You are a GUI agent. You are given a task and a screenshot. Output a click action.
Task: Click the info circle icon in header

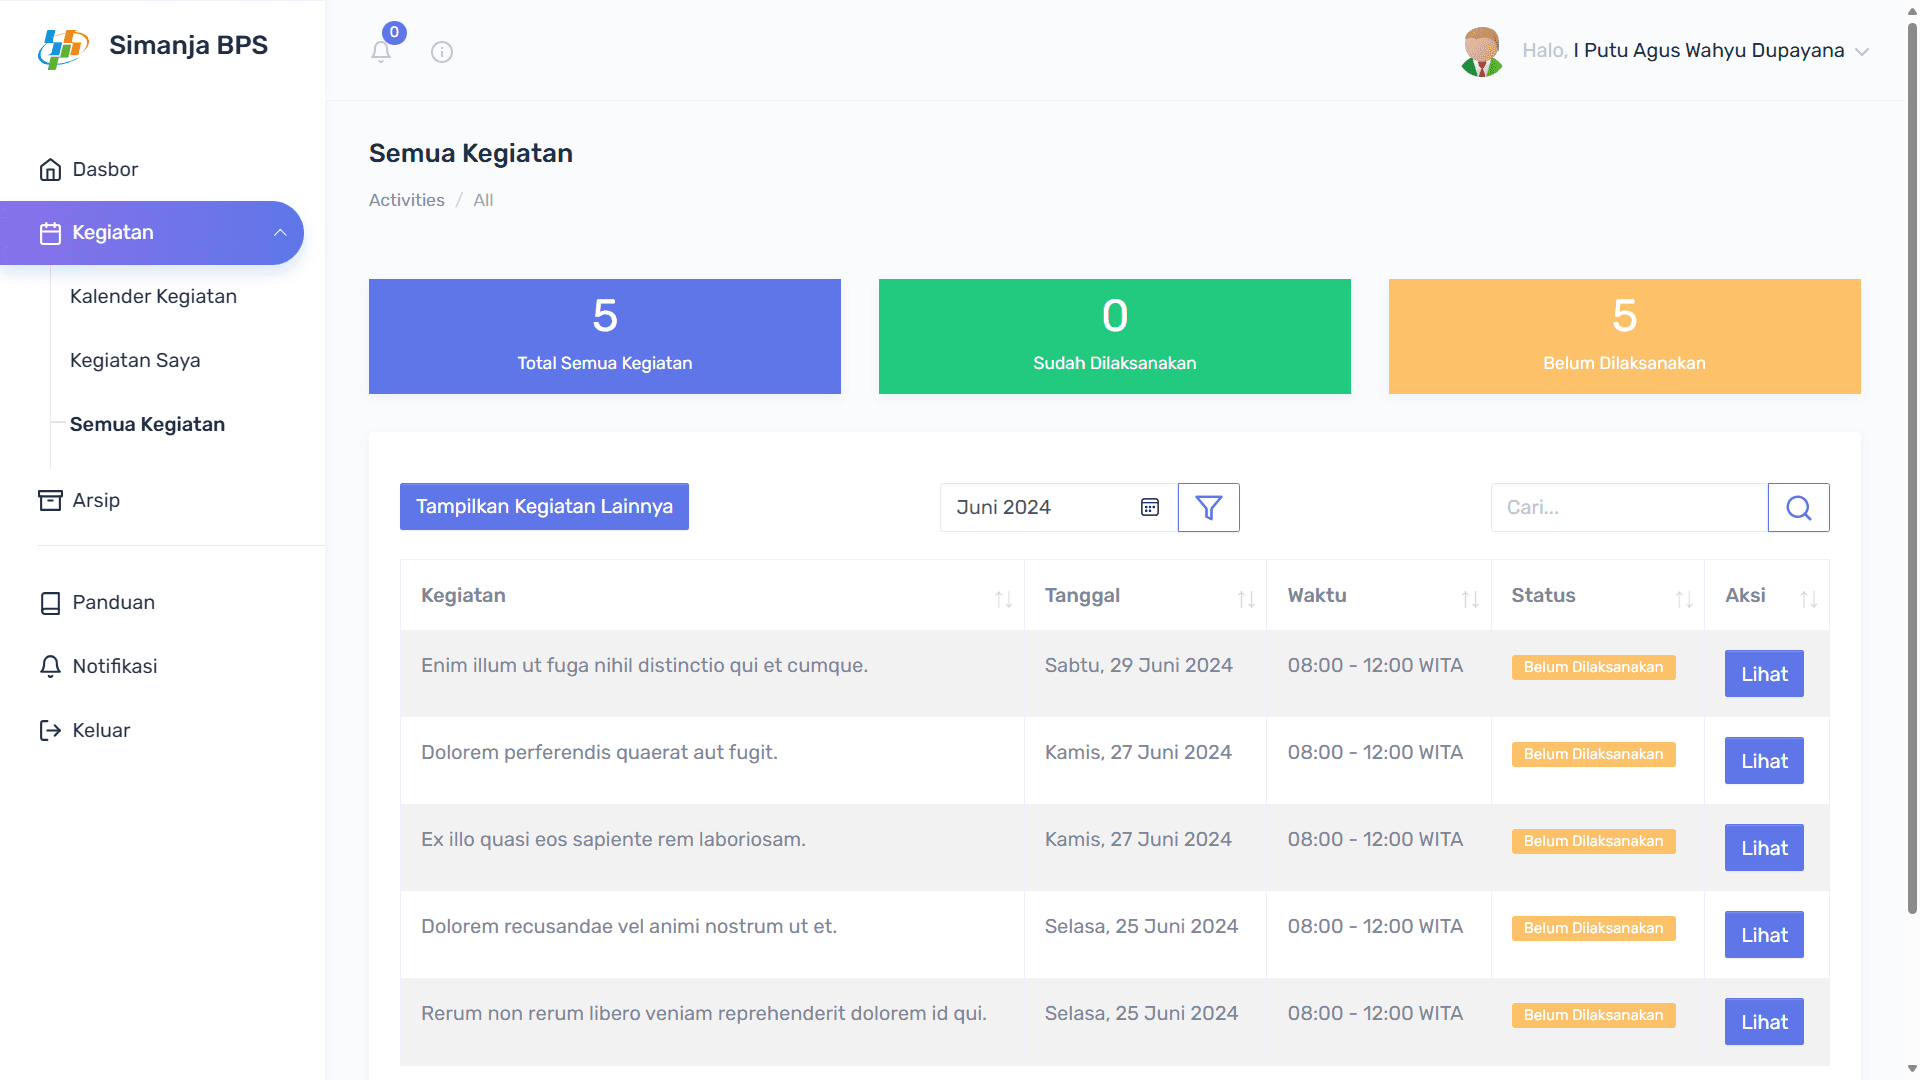442,52
